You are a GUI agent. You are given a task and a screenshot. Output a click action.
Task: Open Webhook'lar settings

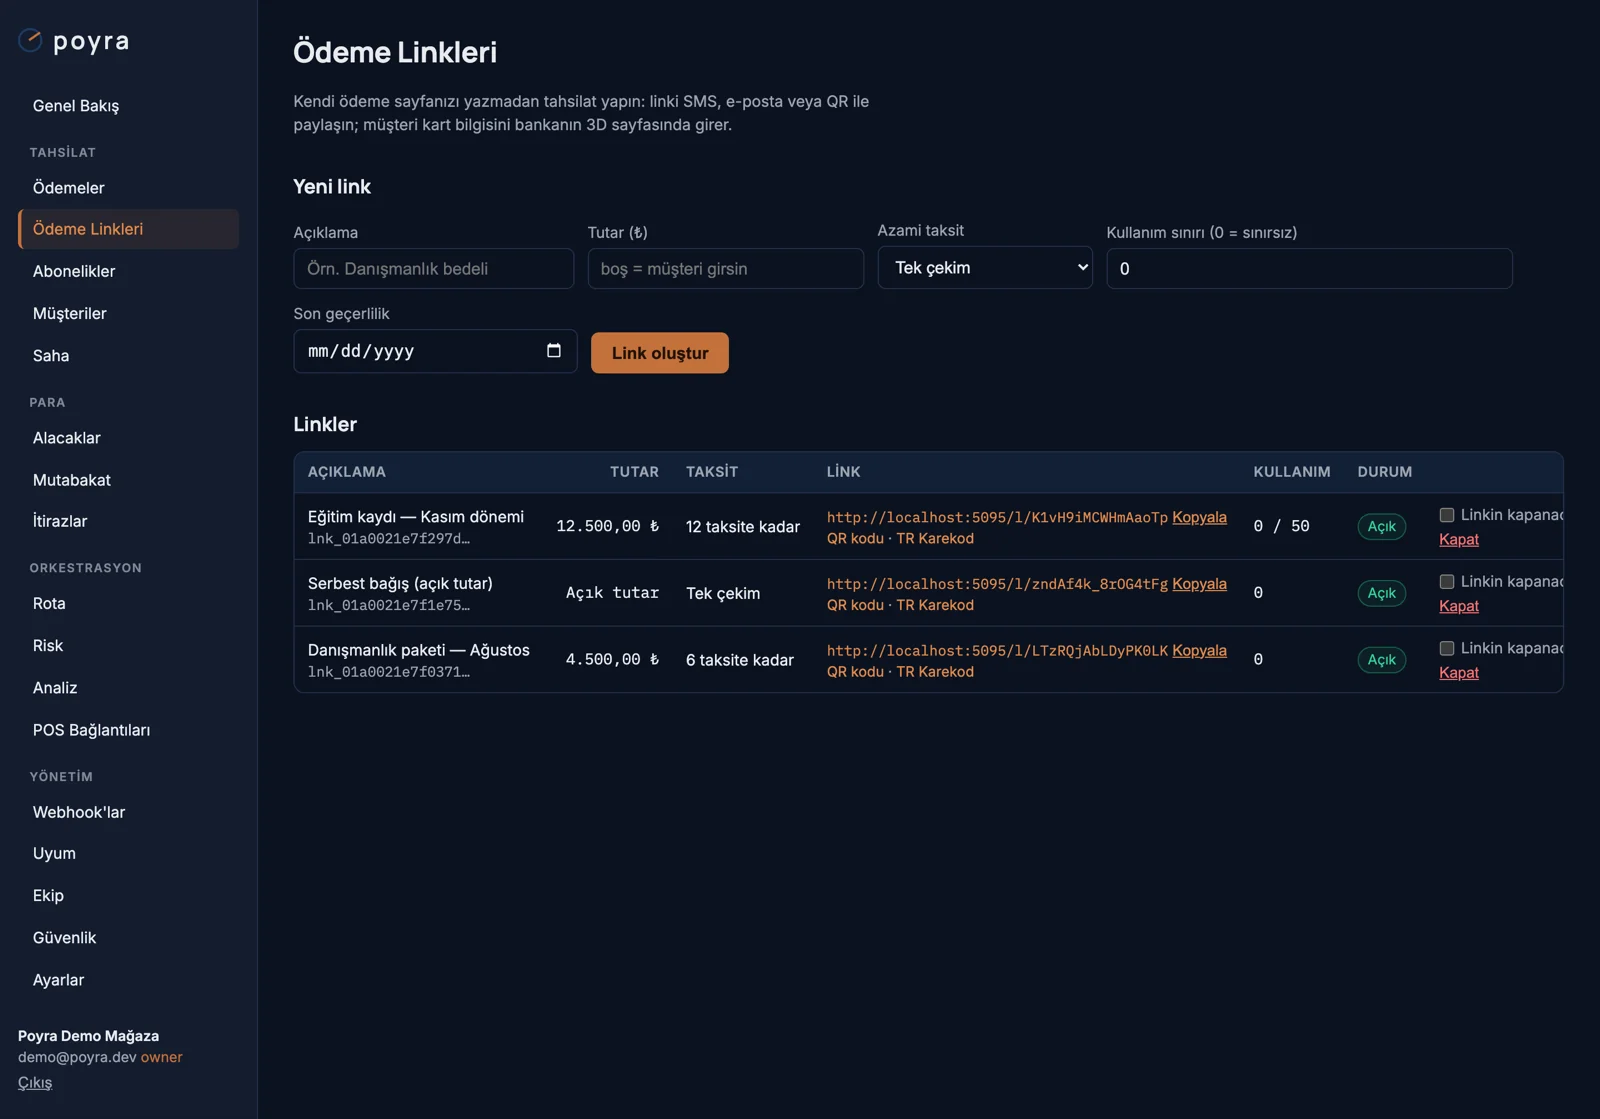[79, 812]
